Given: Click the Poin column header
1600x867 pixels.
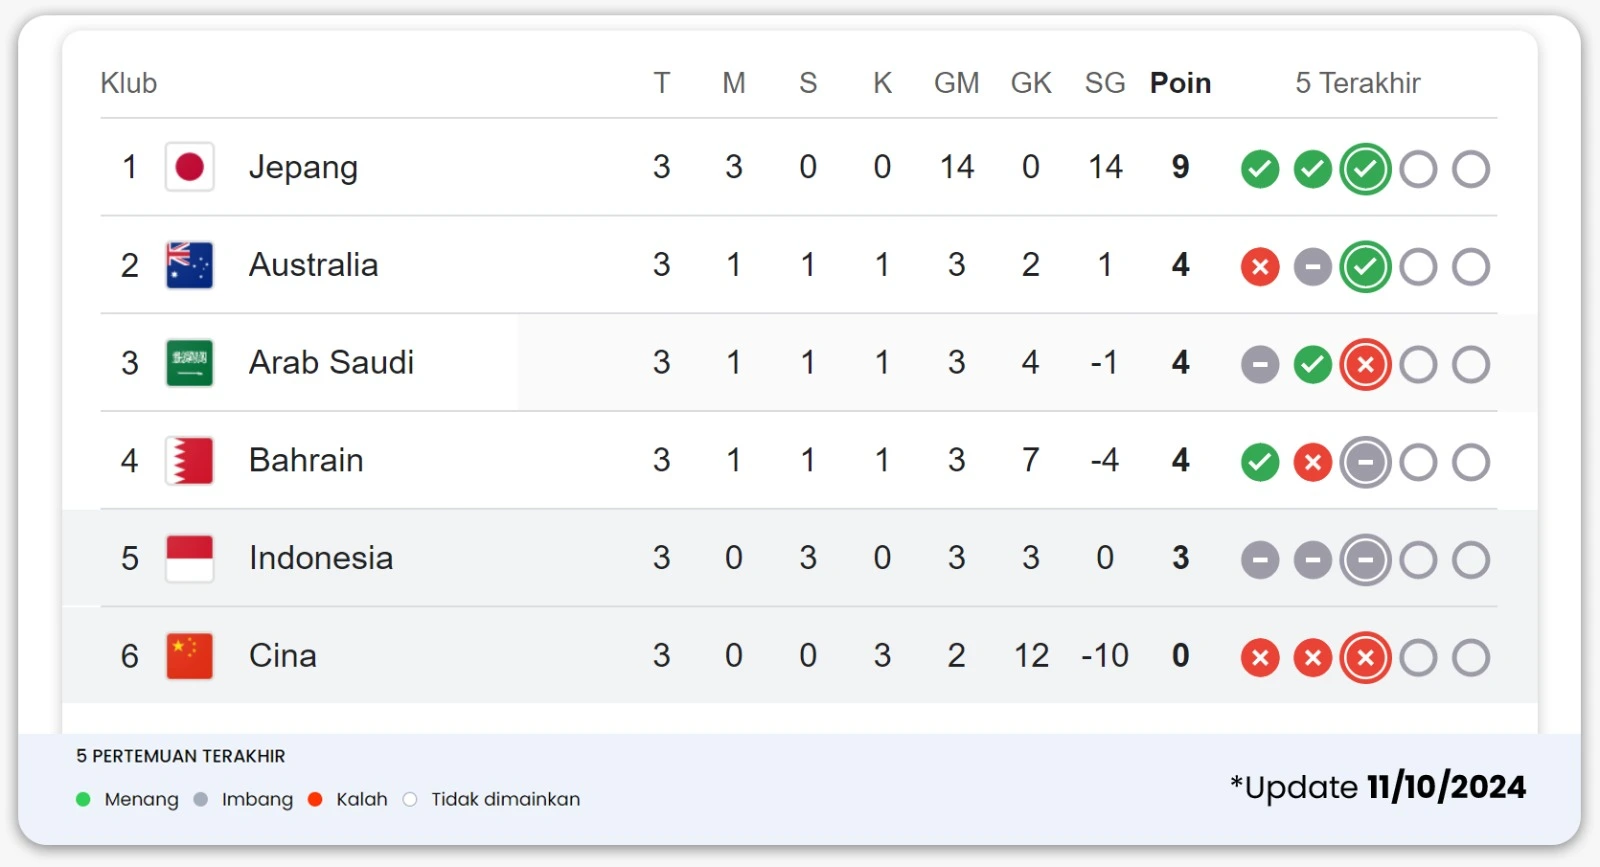Looking at the screenshot, I should tap(1180, 83).
